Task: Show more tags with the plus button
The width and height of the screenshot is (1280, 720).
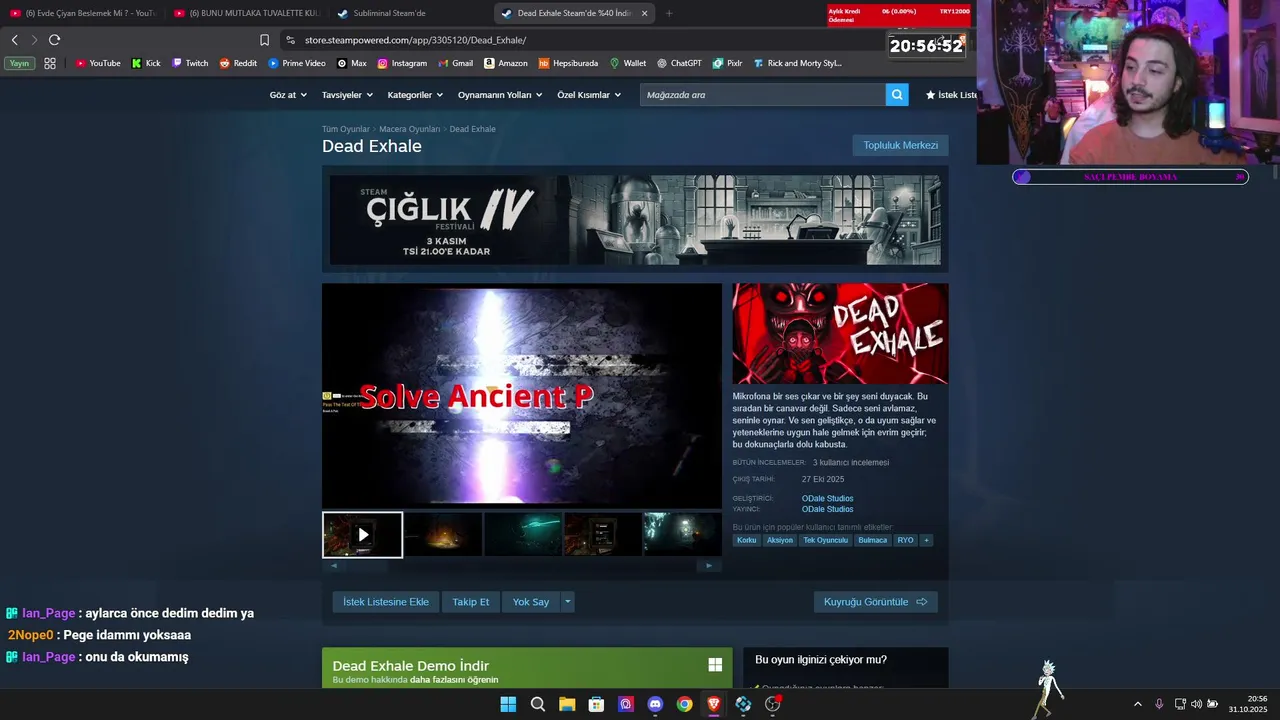Action: [x=926, y=540]
